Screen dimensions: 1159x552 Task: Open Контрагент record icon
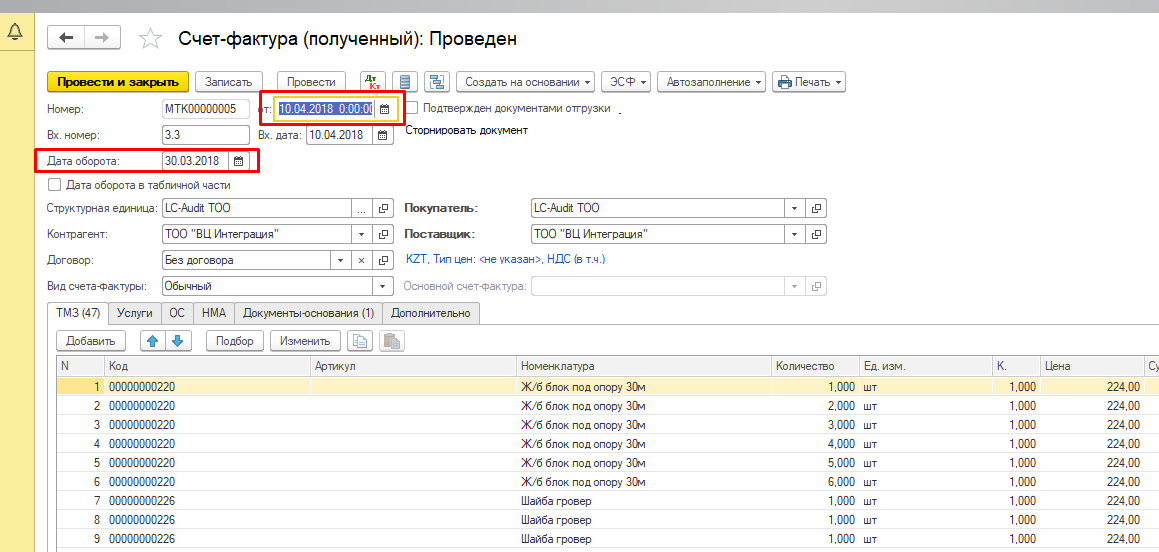(x=383, y=234)
